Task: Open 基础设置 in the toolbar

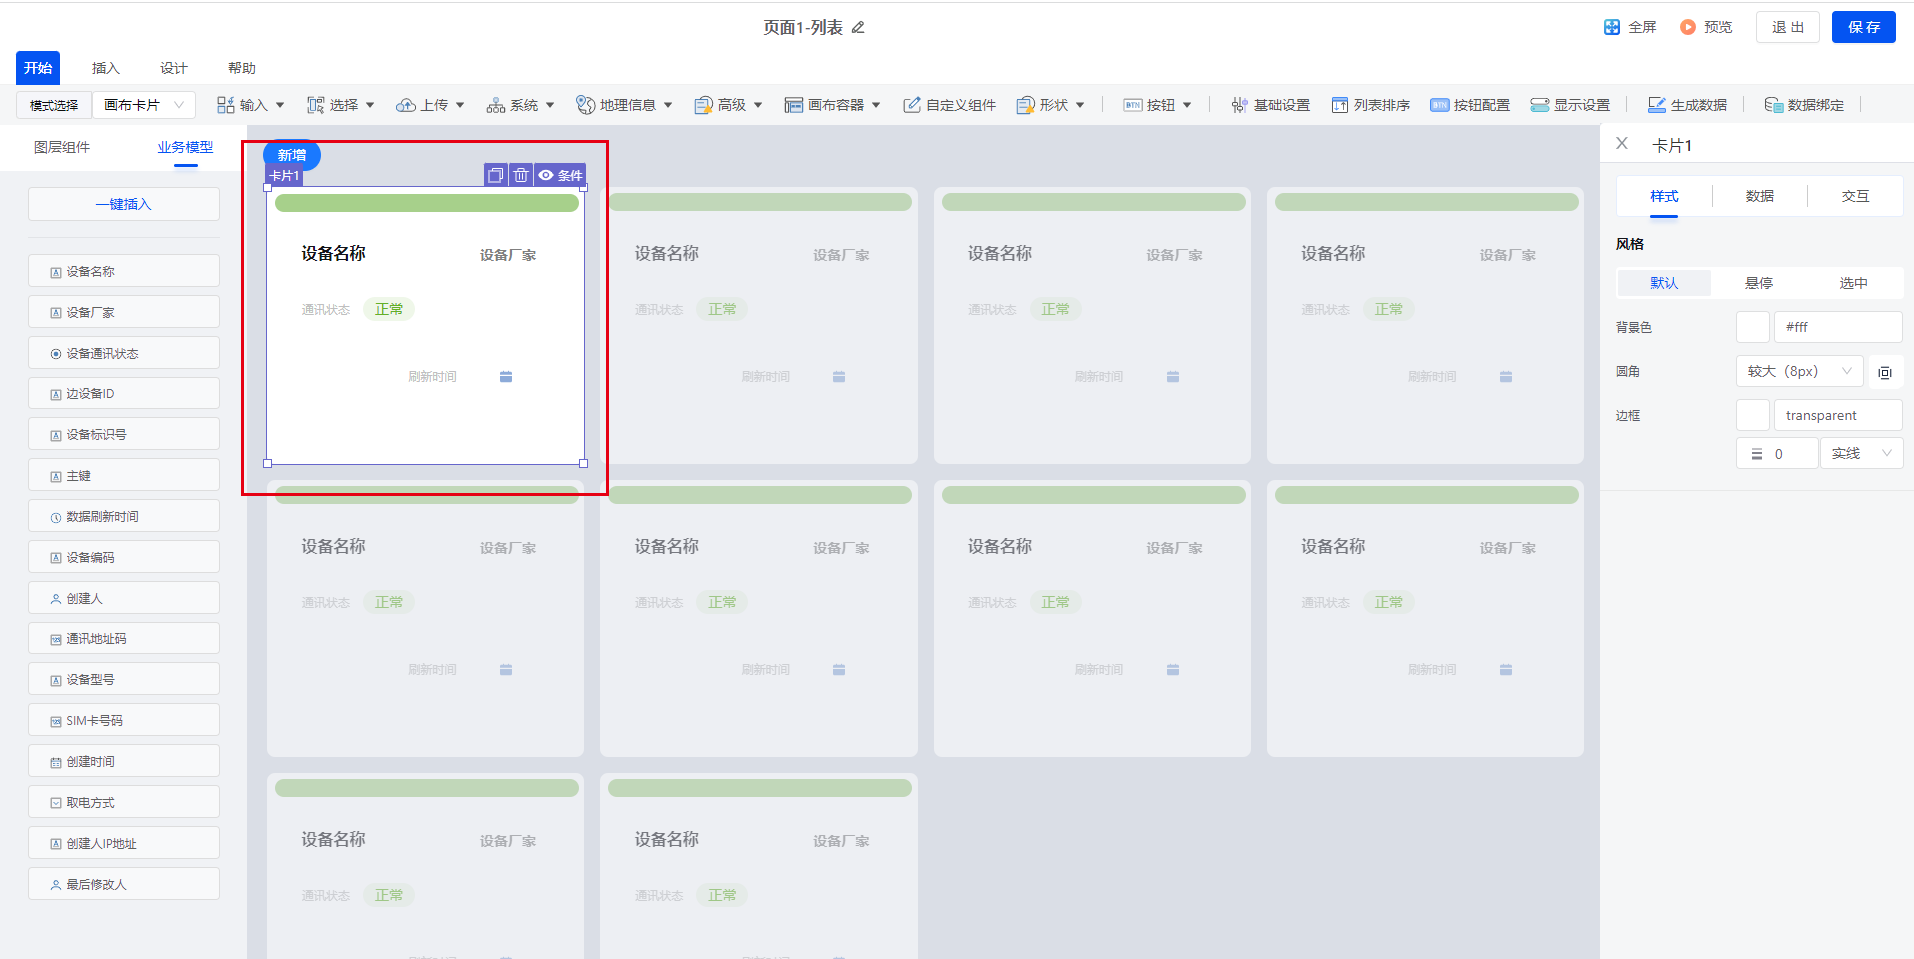Action: click(x=1270, y=105)
